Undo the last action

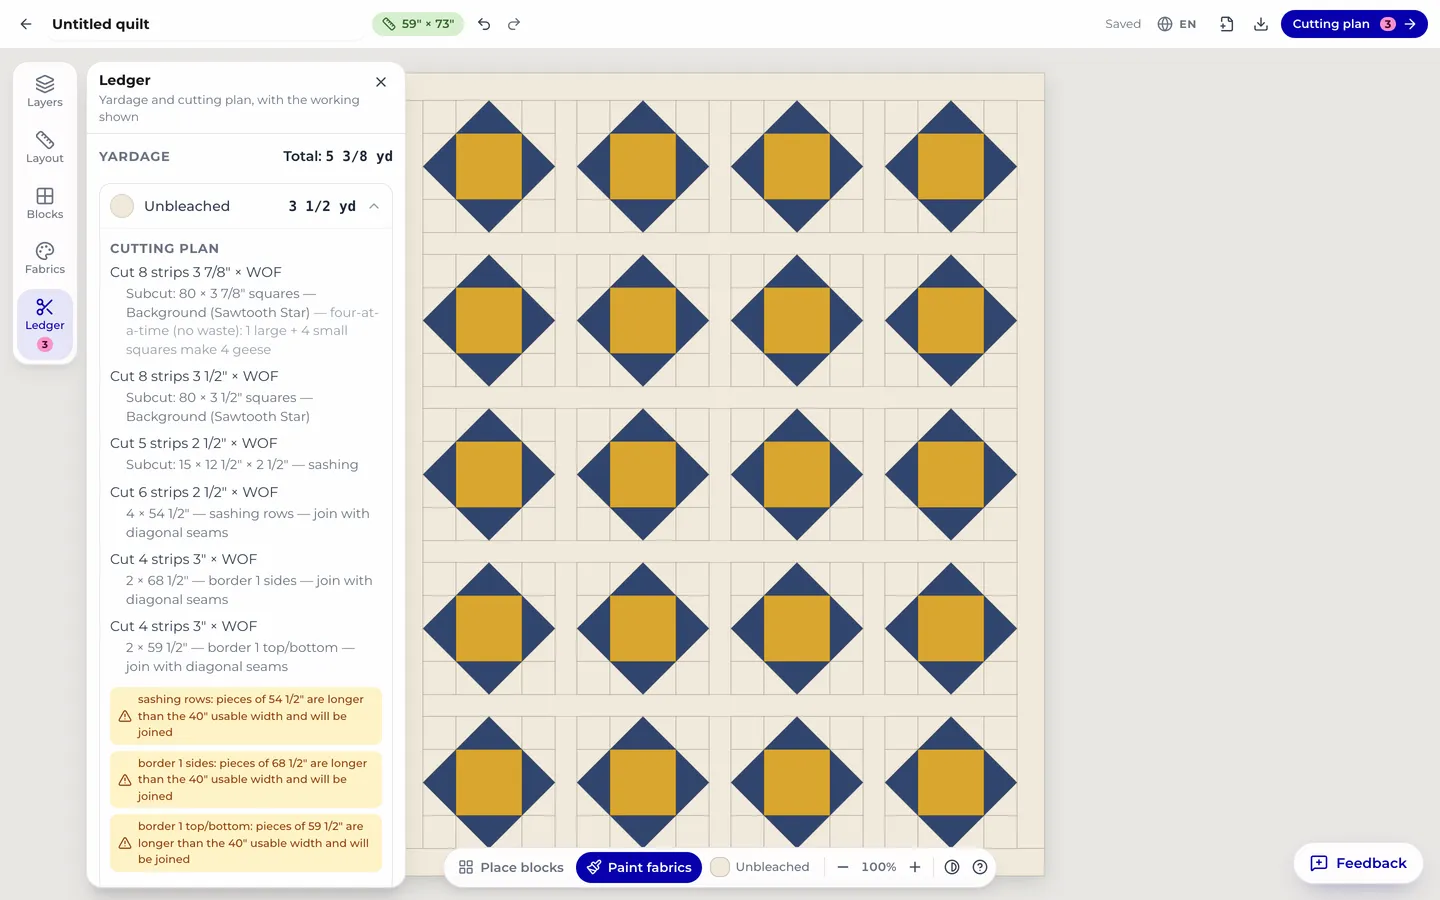click(x=484, y=24)
